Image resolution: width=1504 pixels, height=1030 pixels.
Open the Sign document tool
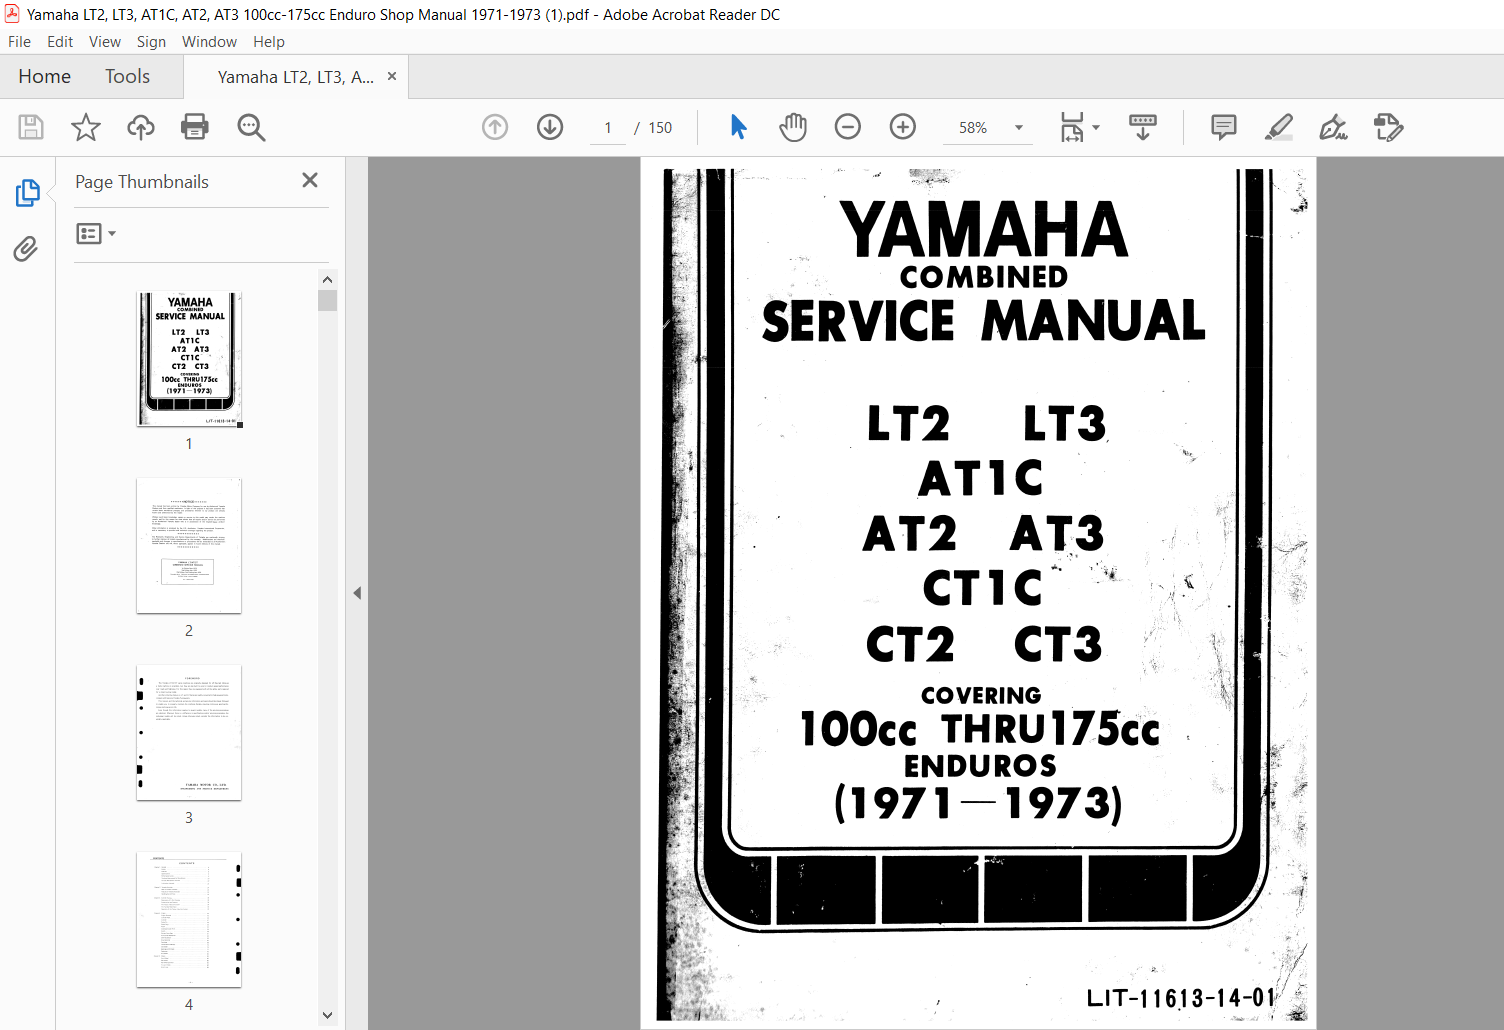pyautogui.click(x=1333, y=127)
